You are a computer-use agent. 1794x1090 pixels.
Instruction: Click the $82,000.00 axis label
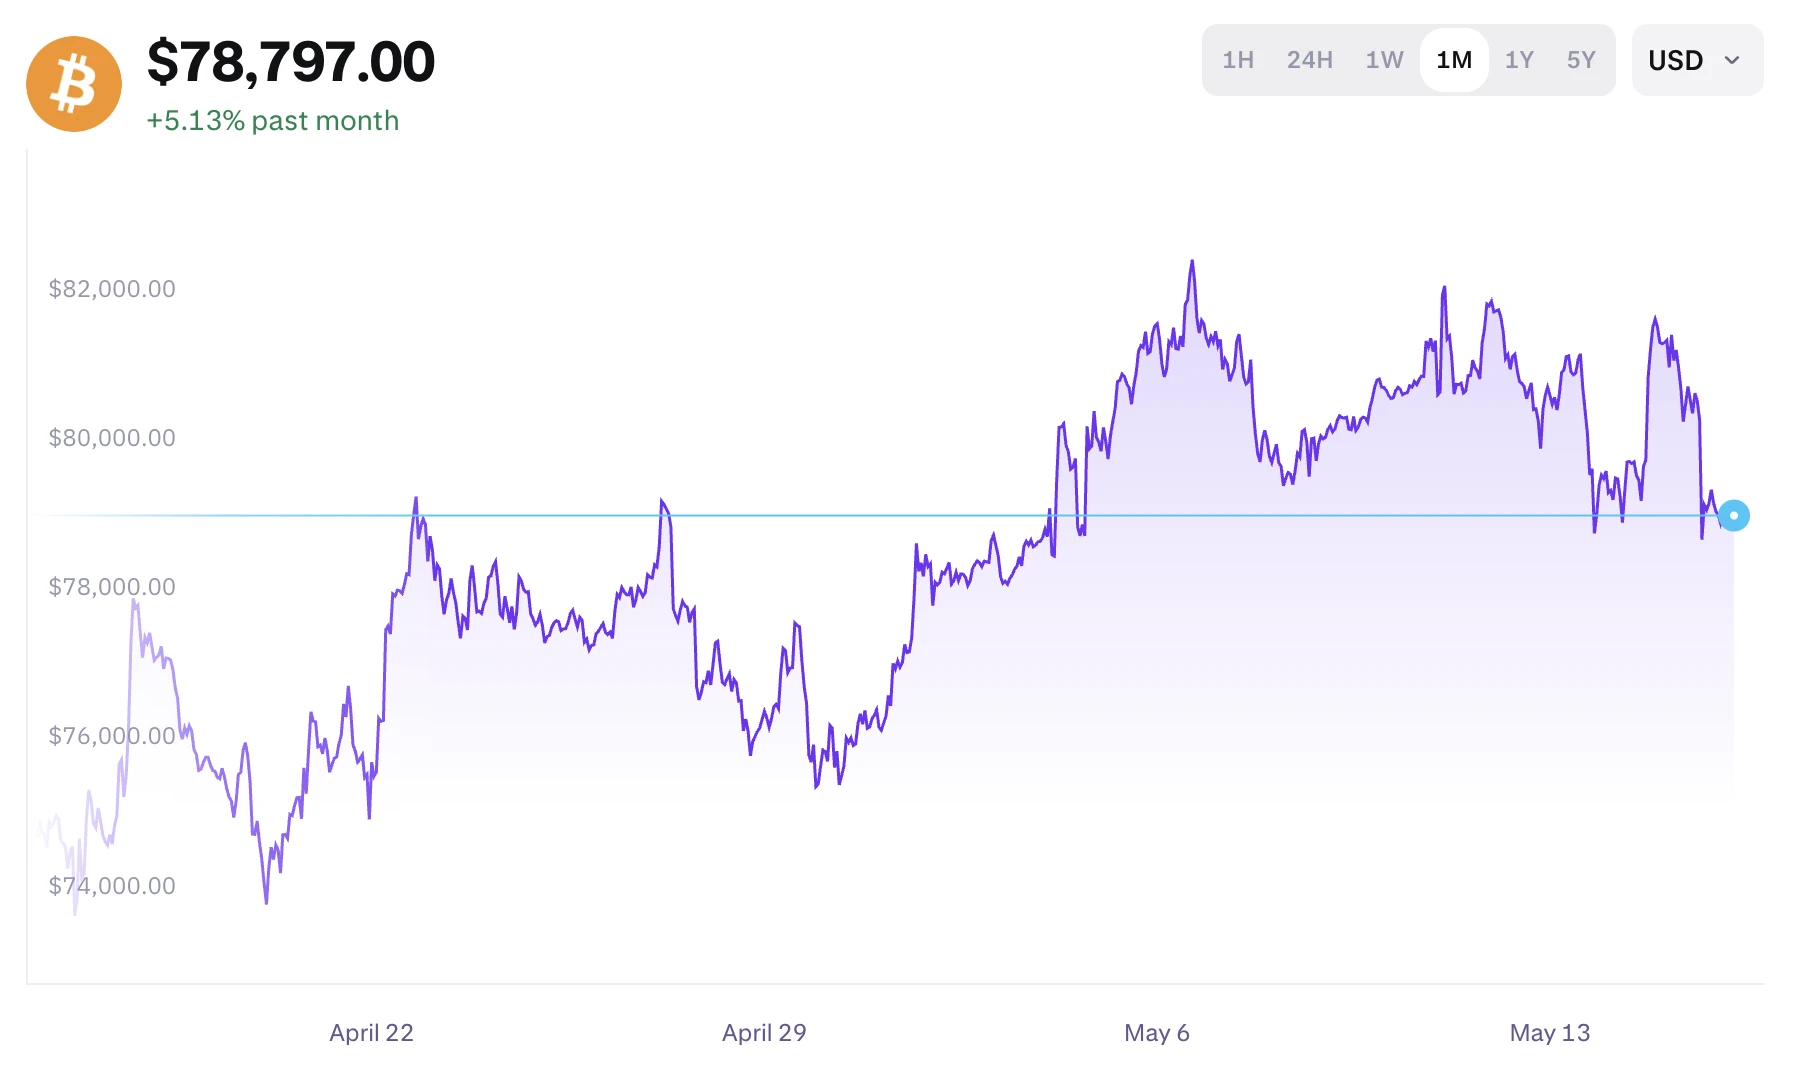112,289
